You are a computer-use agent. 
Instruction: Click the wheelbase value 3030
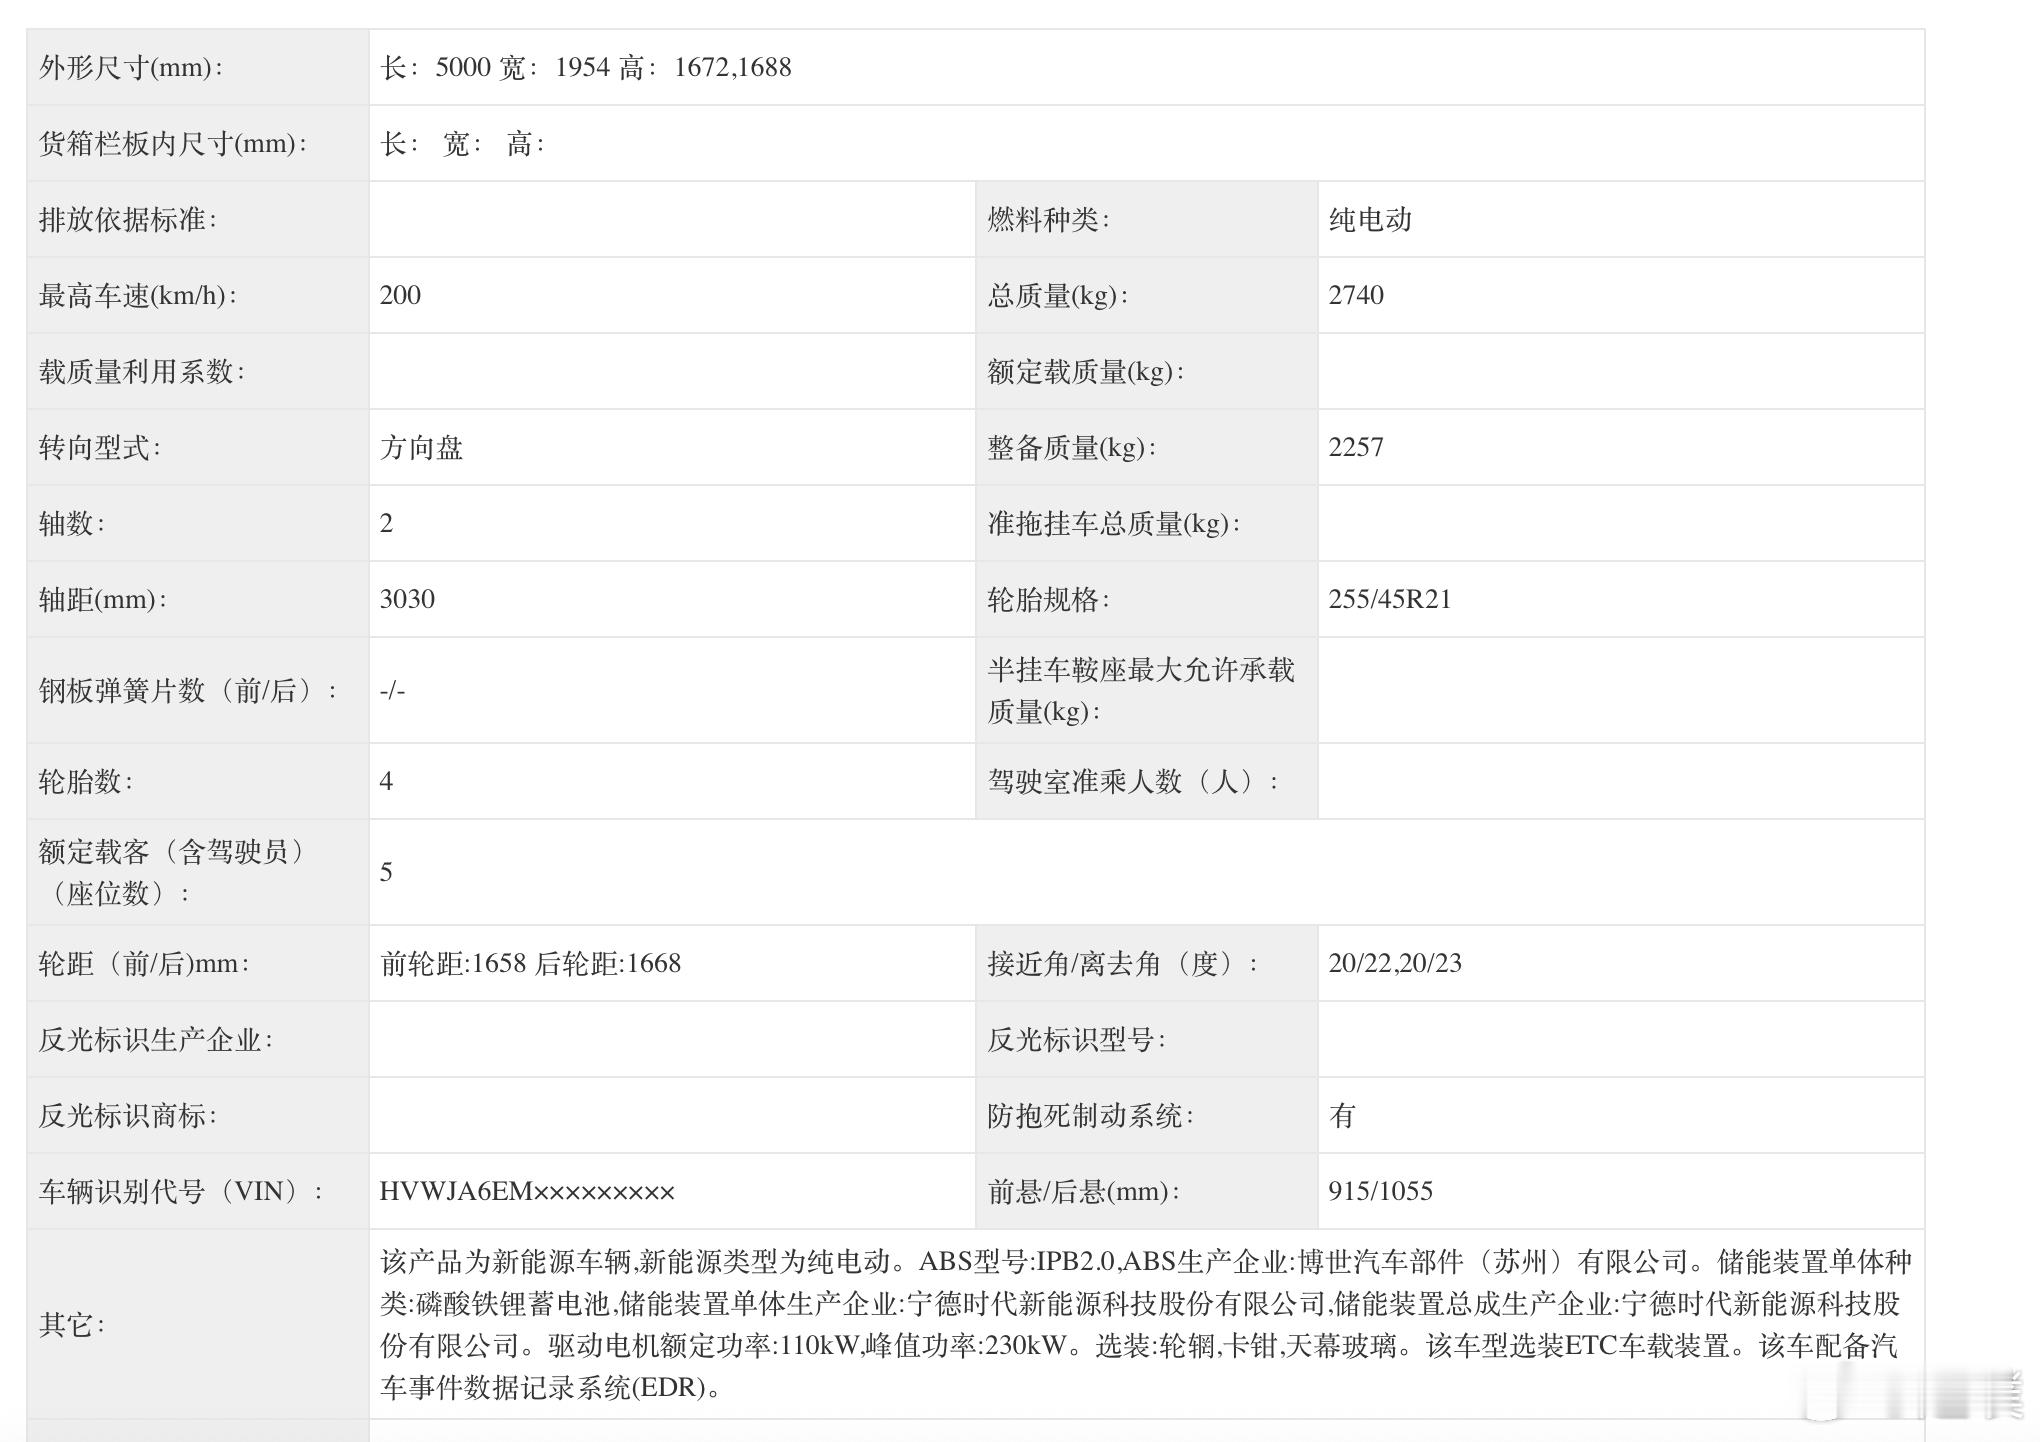click(407, 600)
